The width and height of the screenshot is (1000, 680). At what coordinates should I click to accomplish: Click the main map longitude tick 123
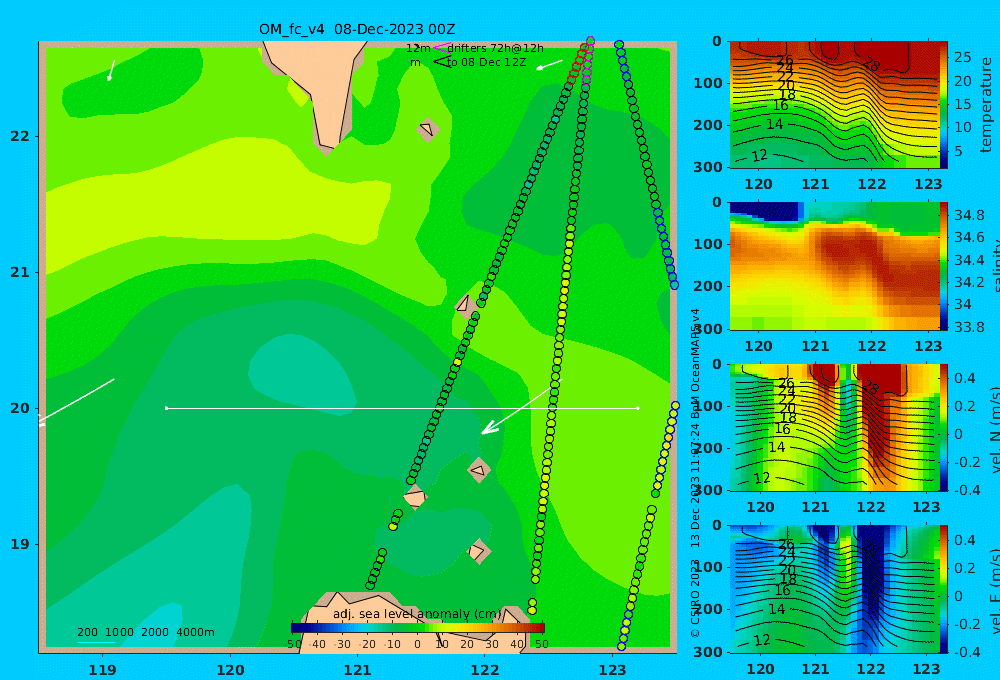point(613,670)
